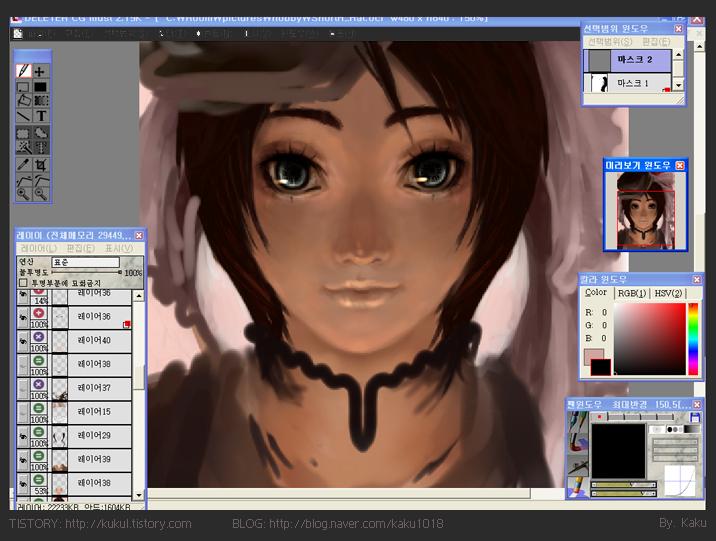Click the black foreground color swatch

click(601, 367)
